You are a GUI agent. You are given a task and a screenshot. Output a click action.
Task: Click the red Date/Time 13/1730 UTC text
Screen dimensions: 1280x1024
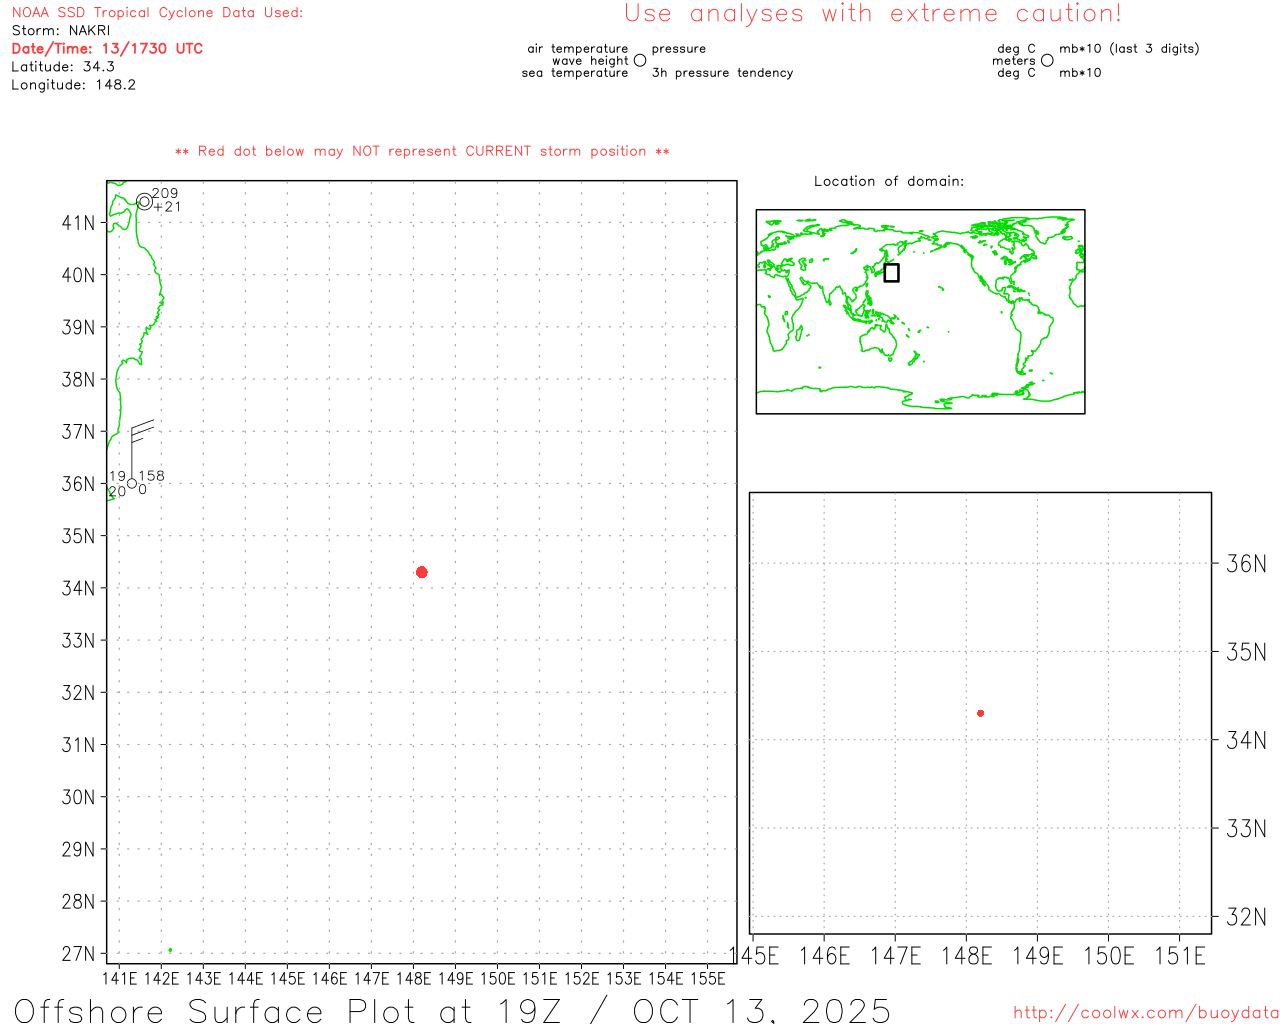(x=107, y=49)
